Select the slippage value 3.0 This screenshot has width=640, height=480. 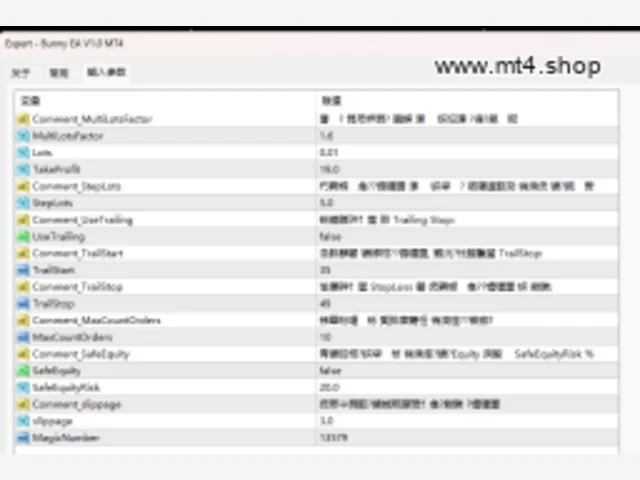(x=327, y=421)
